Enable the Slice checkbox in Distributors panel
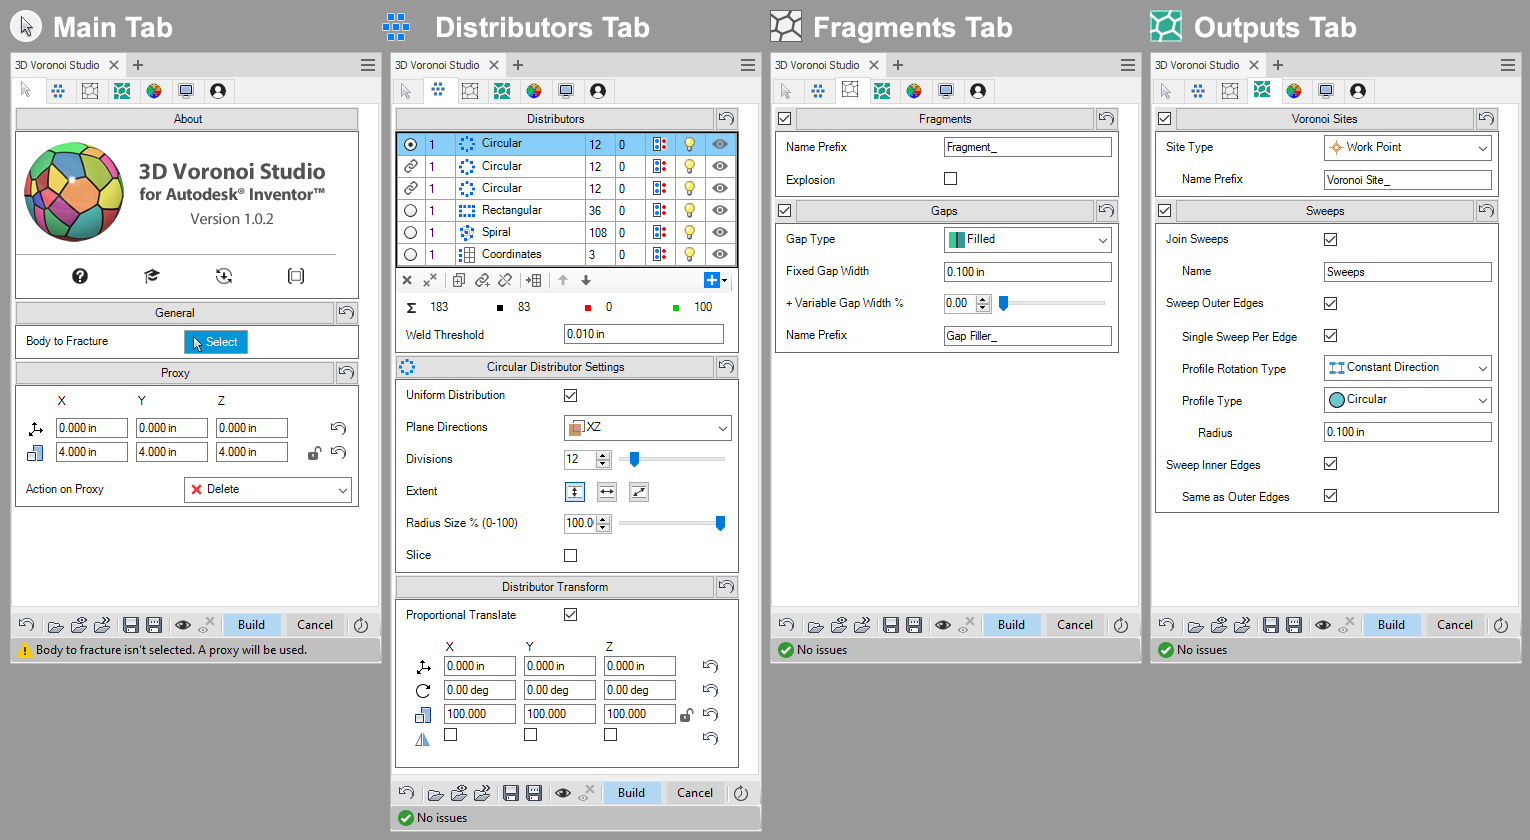 pos(571,555)
